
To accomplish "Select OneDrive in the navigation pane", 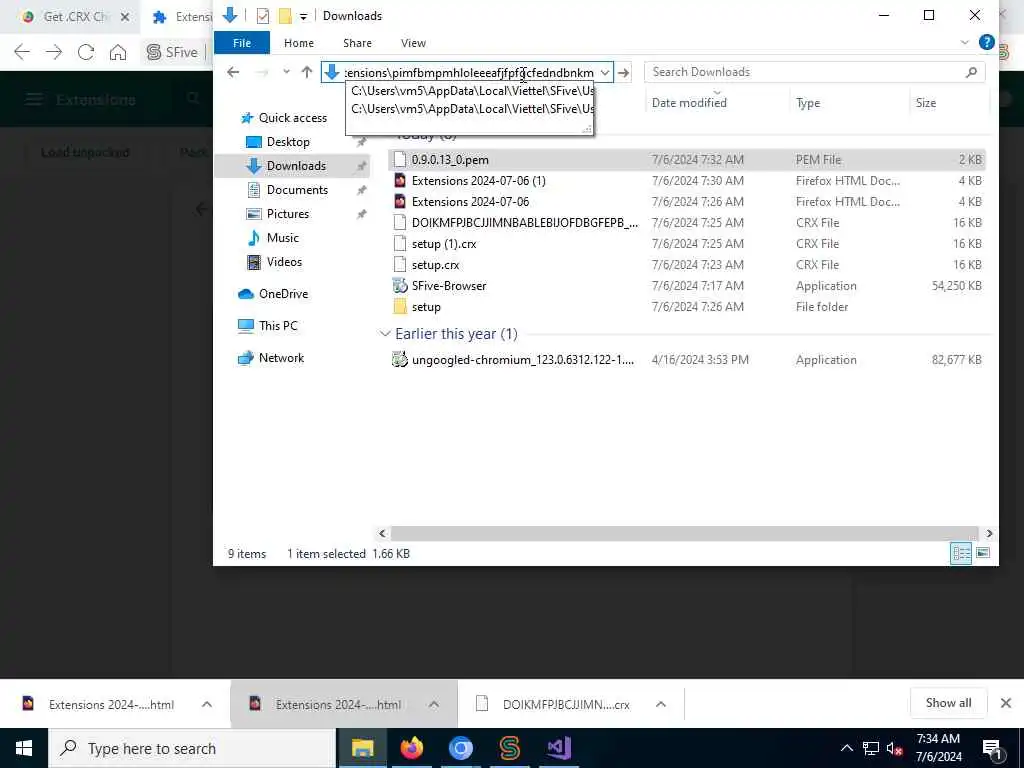I will pyautogui.click(x=283, y=294).
